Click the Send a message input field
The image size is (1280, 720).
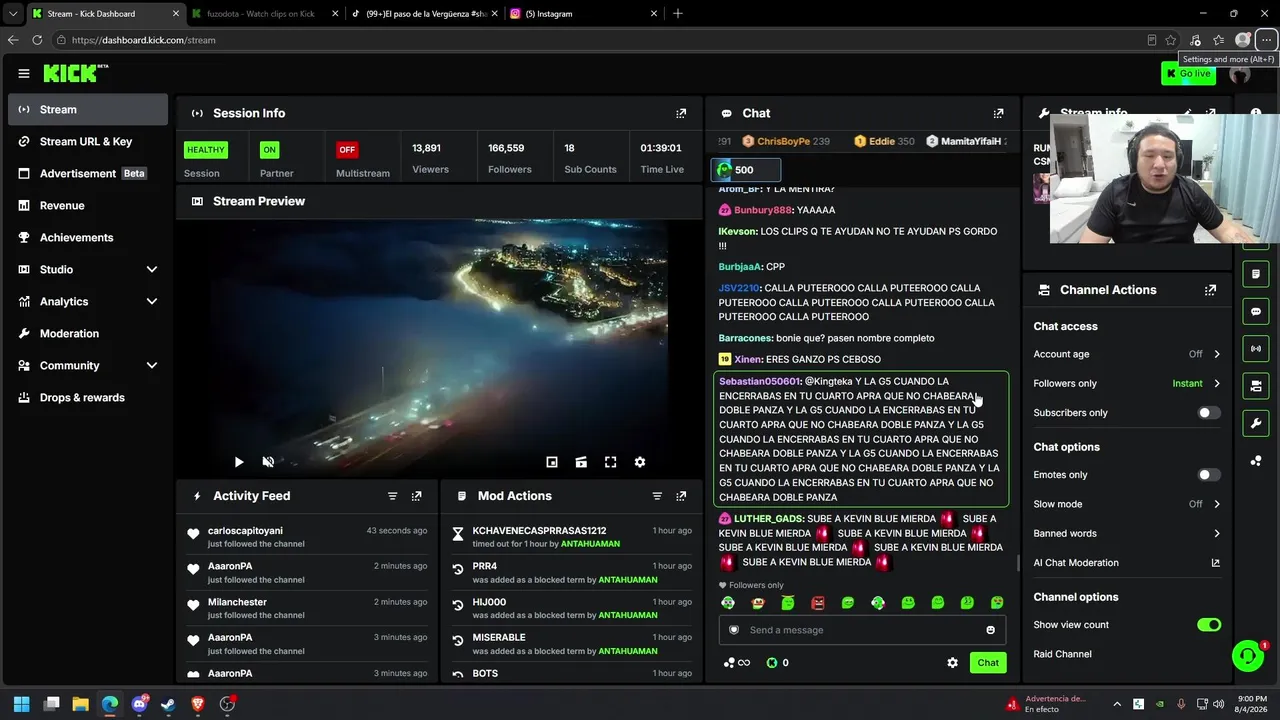tap(862, 630)
